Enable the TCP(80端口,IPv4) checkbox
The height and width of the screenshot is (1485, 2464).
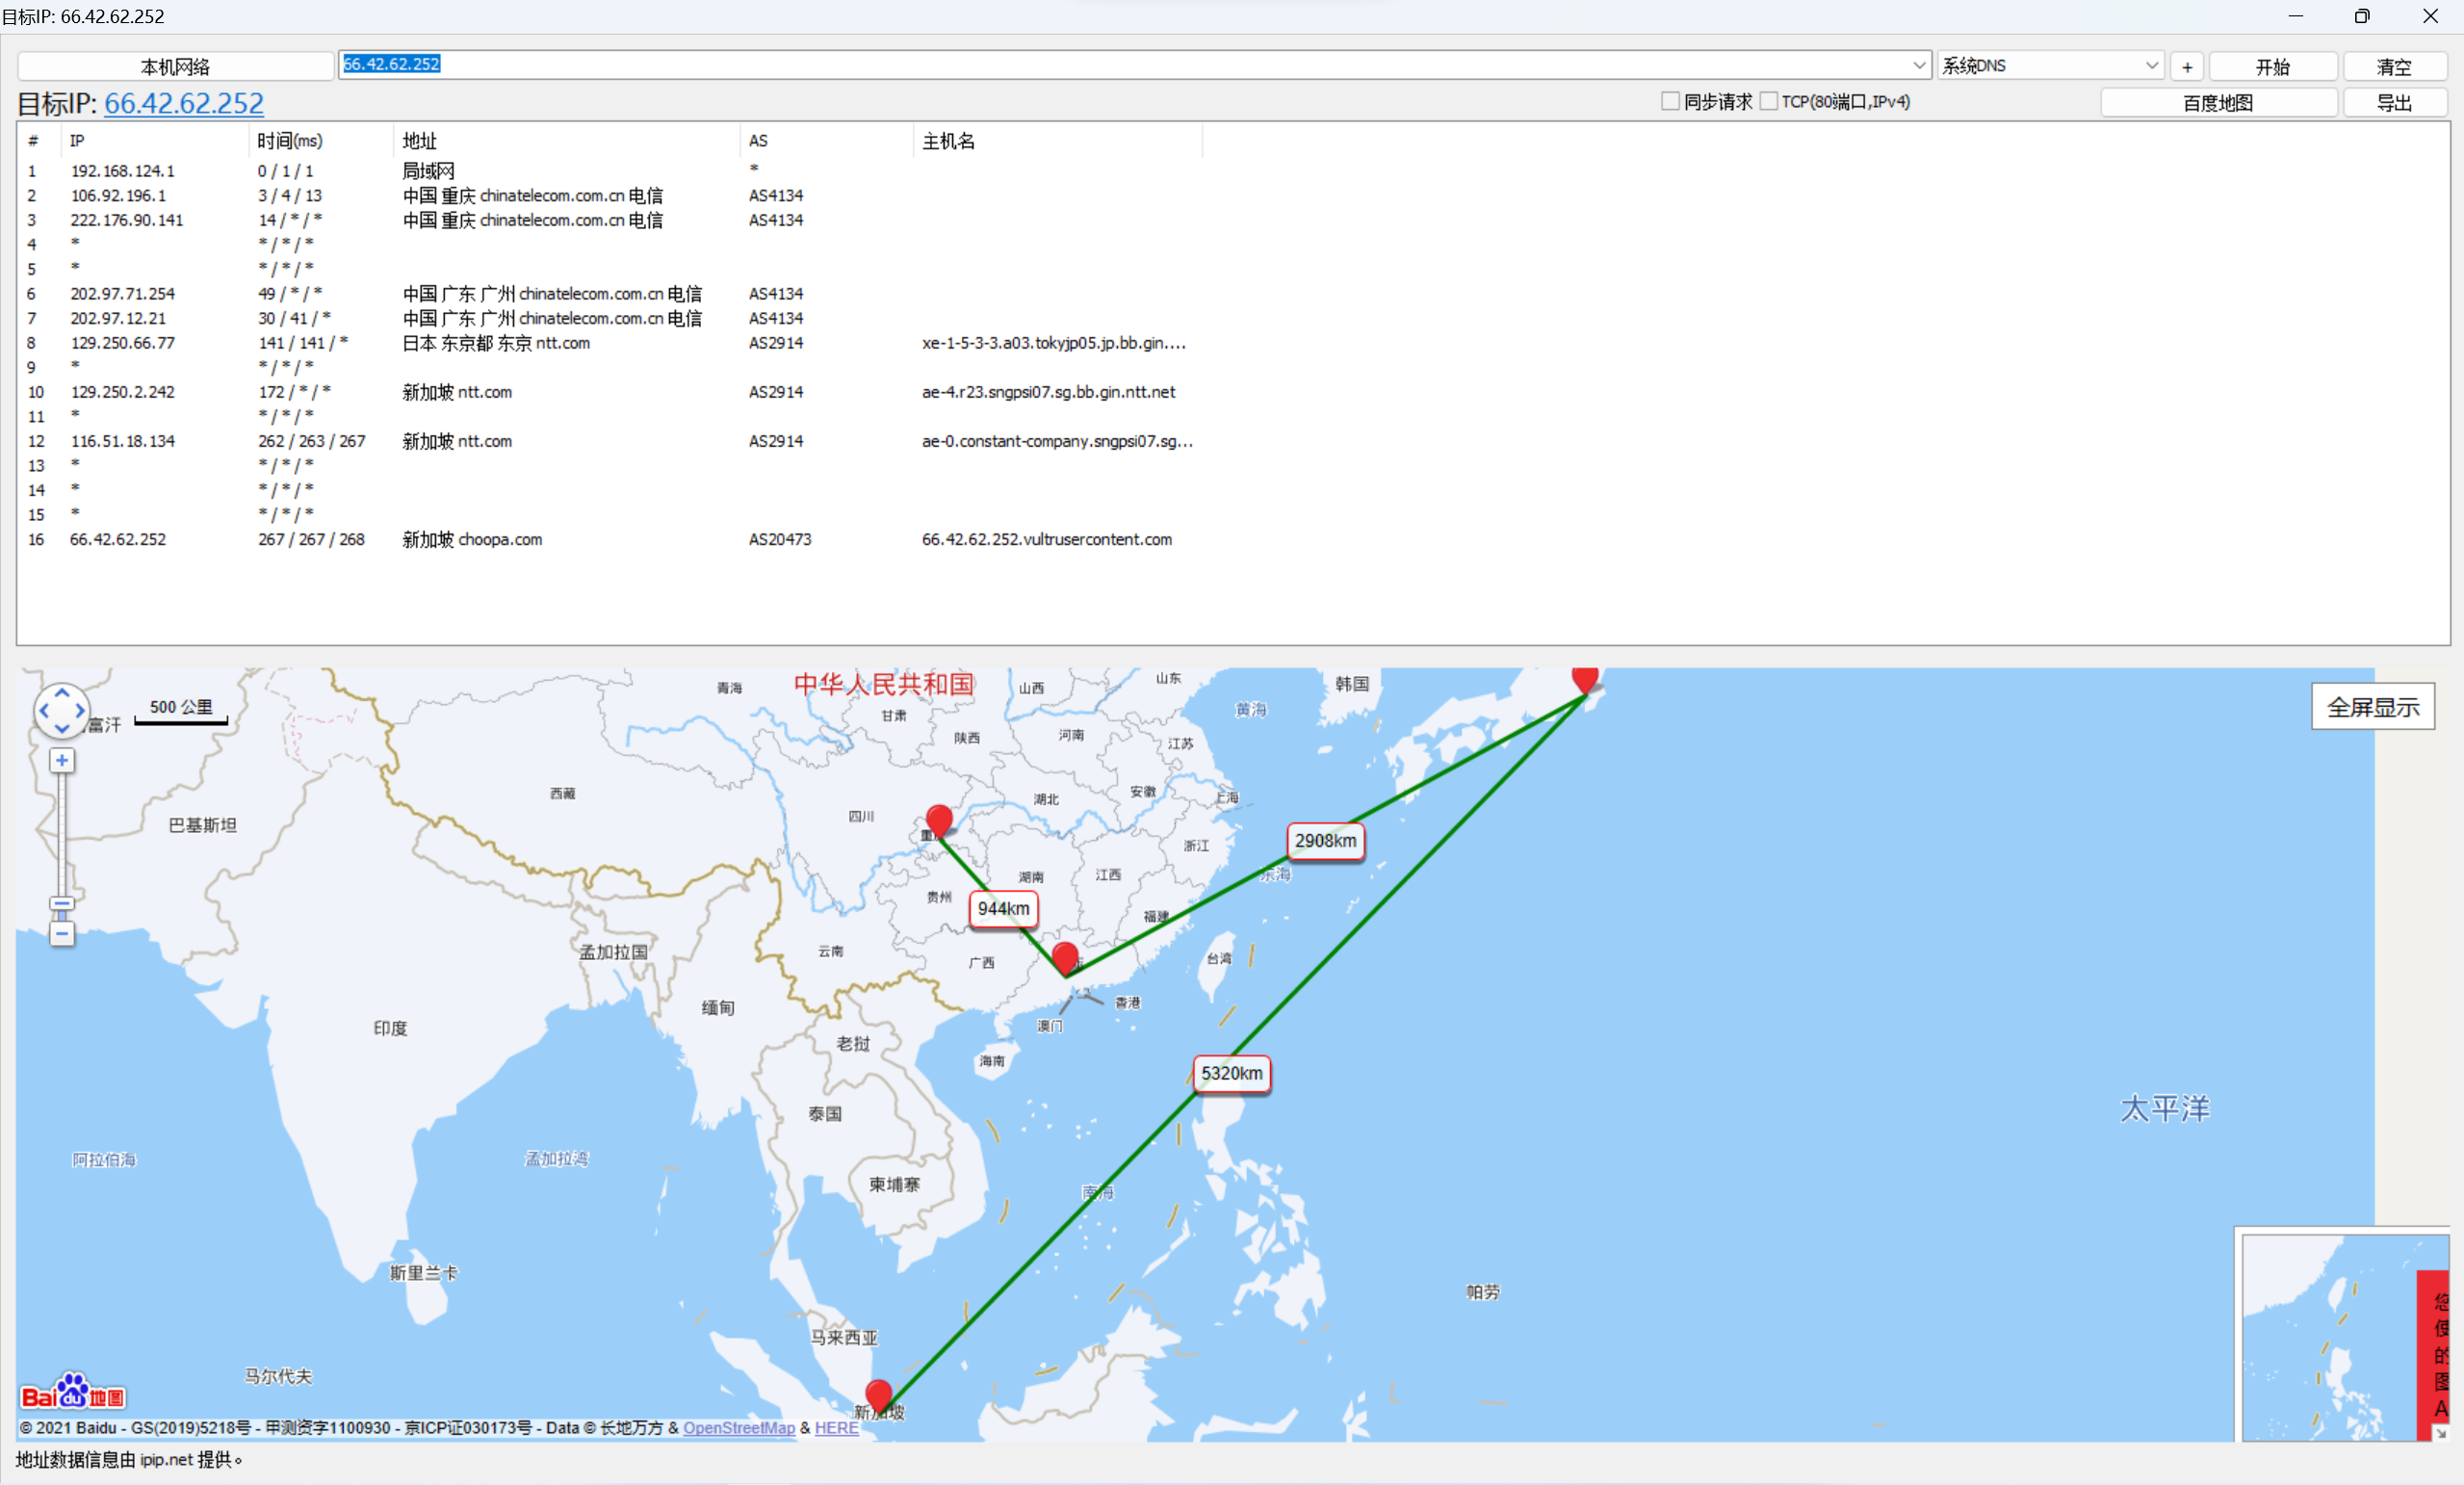pos(1768,101)
